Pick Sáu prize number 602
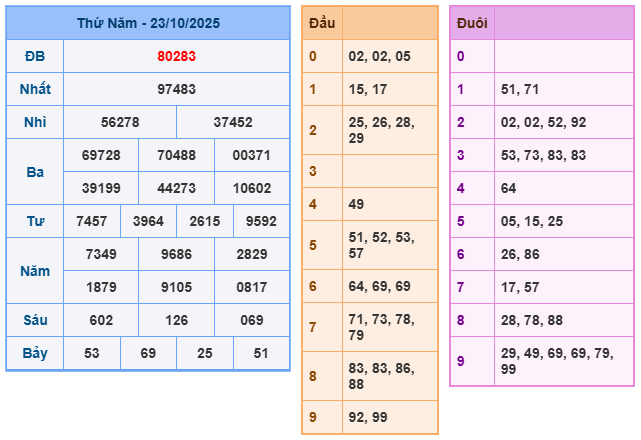 click(x=101, y=320)
